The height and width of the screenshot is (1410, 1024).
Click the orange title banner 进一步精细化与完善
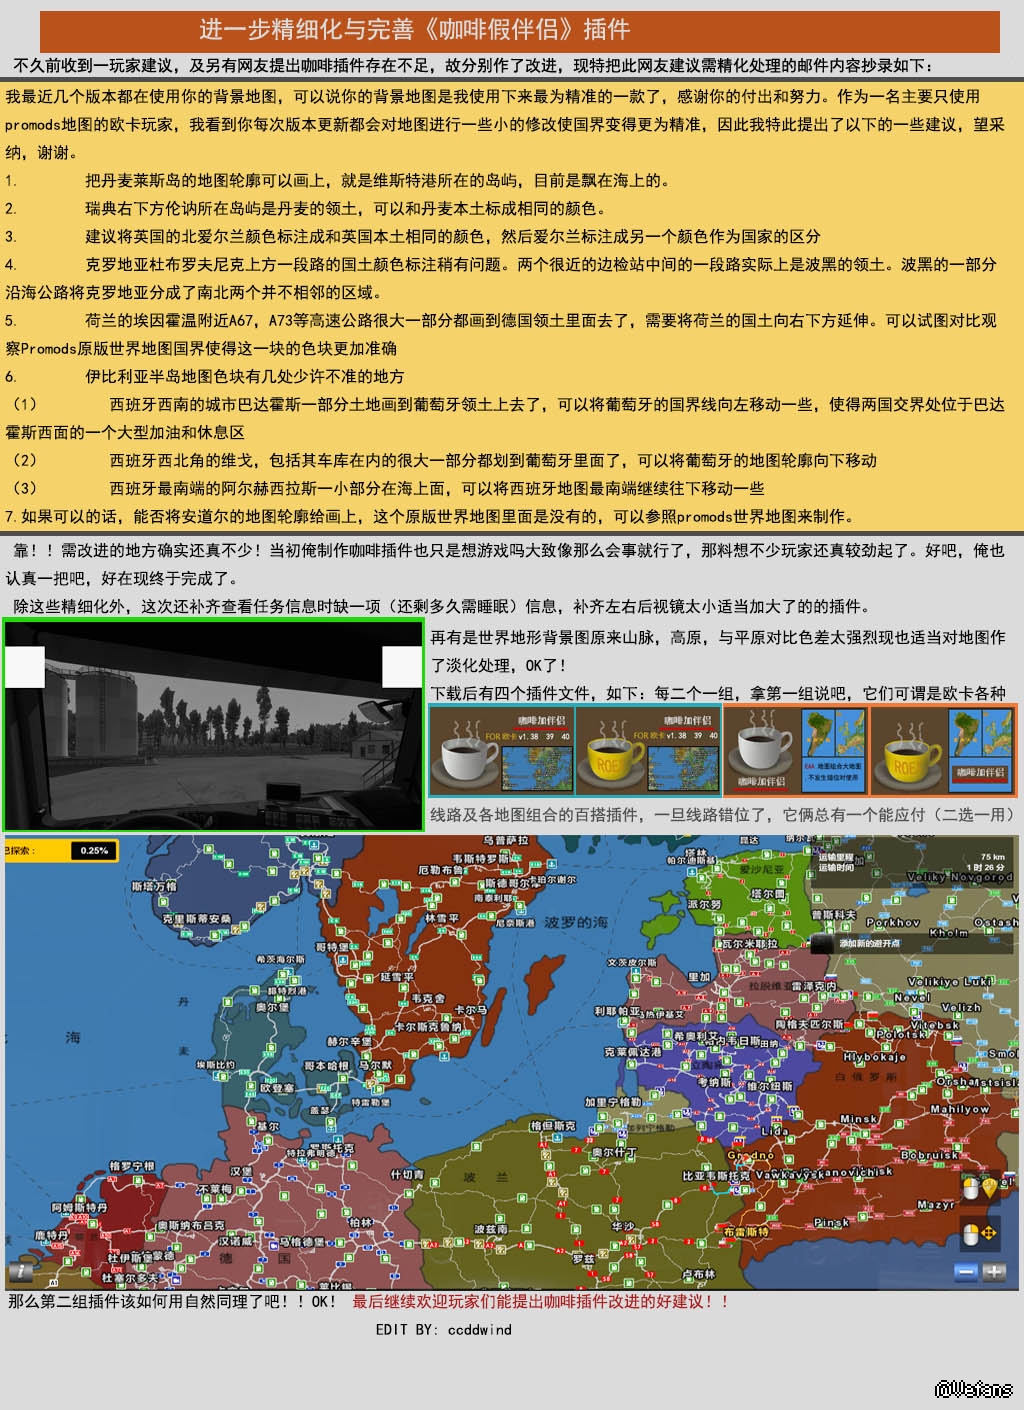coord(520,31)
